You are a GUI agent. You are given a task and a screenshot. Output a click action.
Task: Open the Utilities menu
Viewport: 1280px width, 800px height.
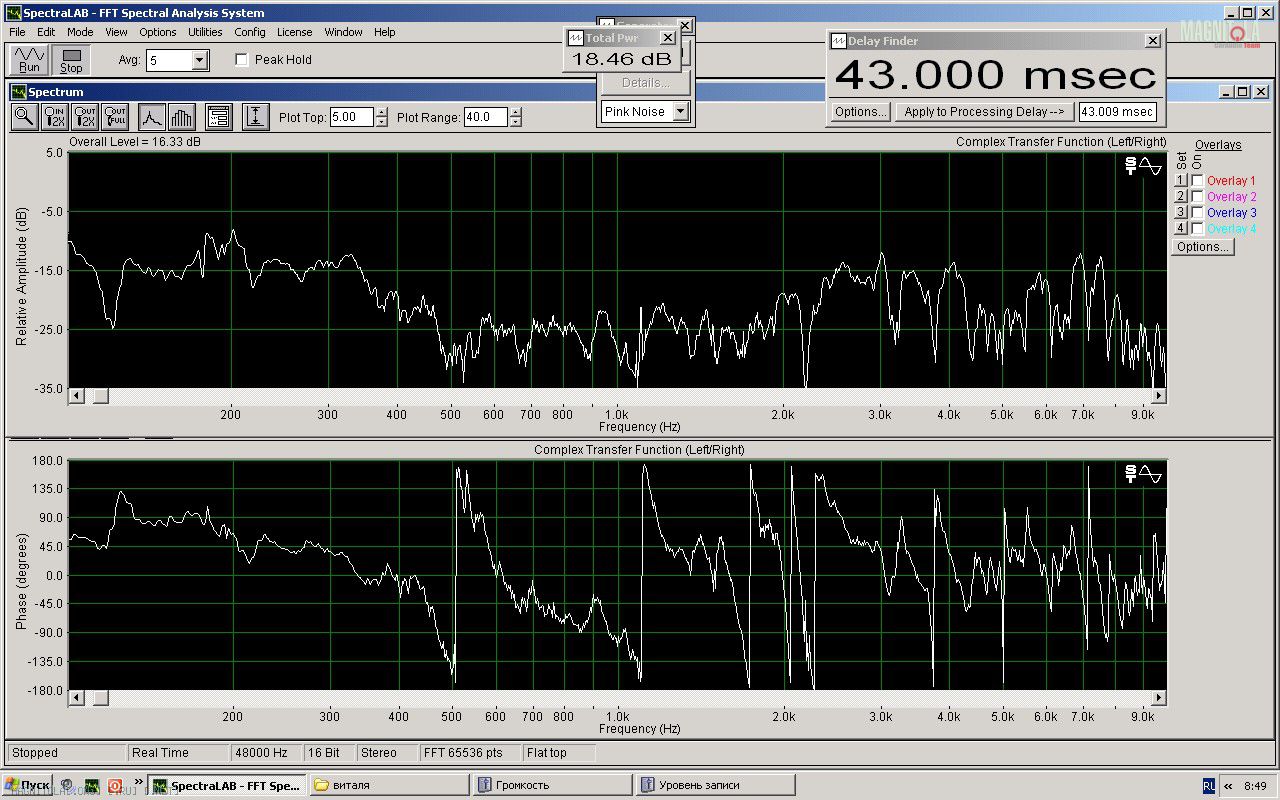(205, 32)
